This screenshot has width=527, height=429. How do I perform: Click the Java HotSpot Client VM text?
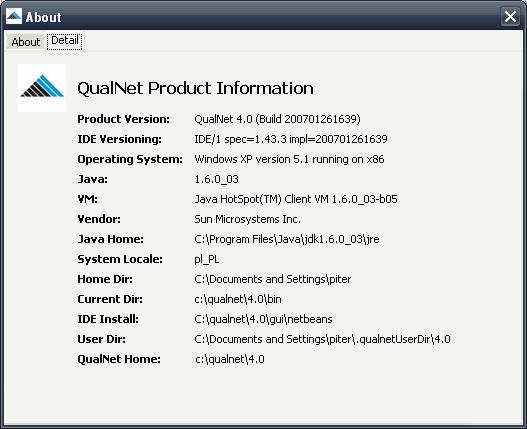296,199
